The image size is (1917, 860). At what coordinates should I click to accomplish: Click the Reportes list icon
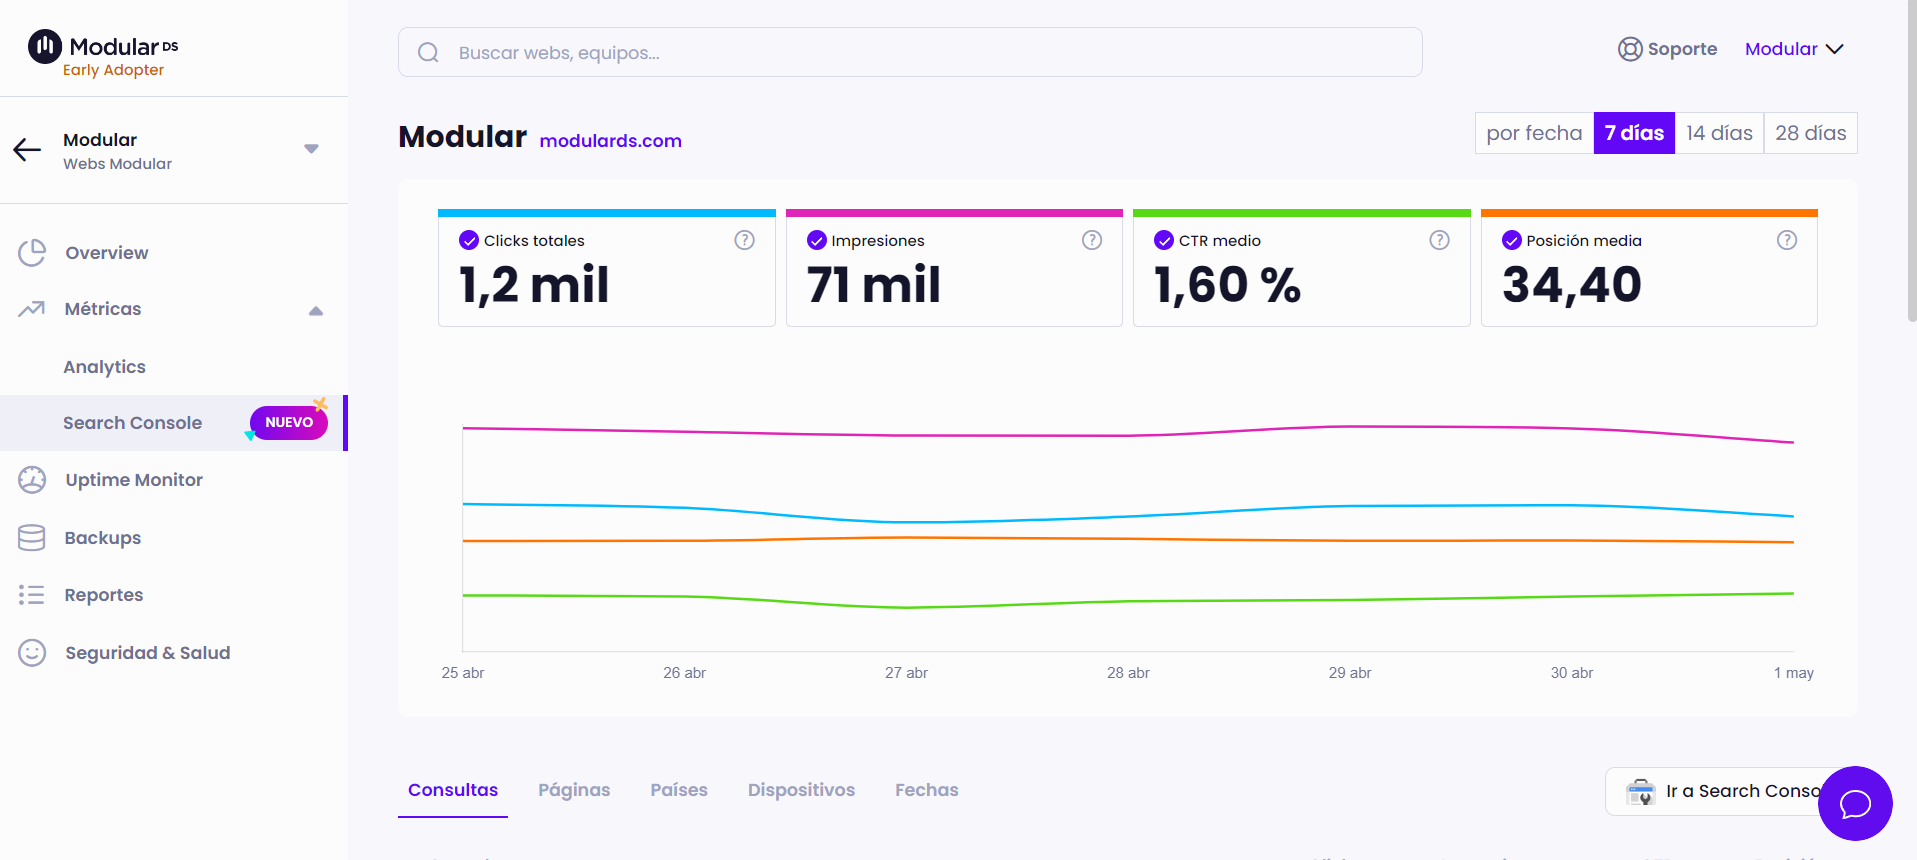(x=32, y=595)
